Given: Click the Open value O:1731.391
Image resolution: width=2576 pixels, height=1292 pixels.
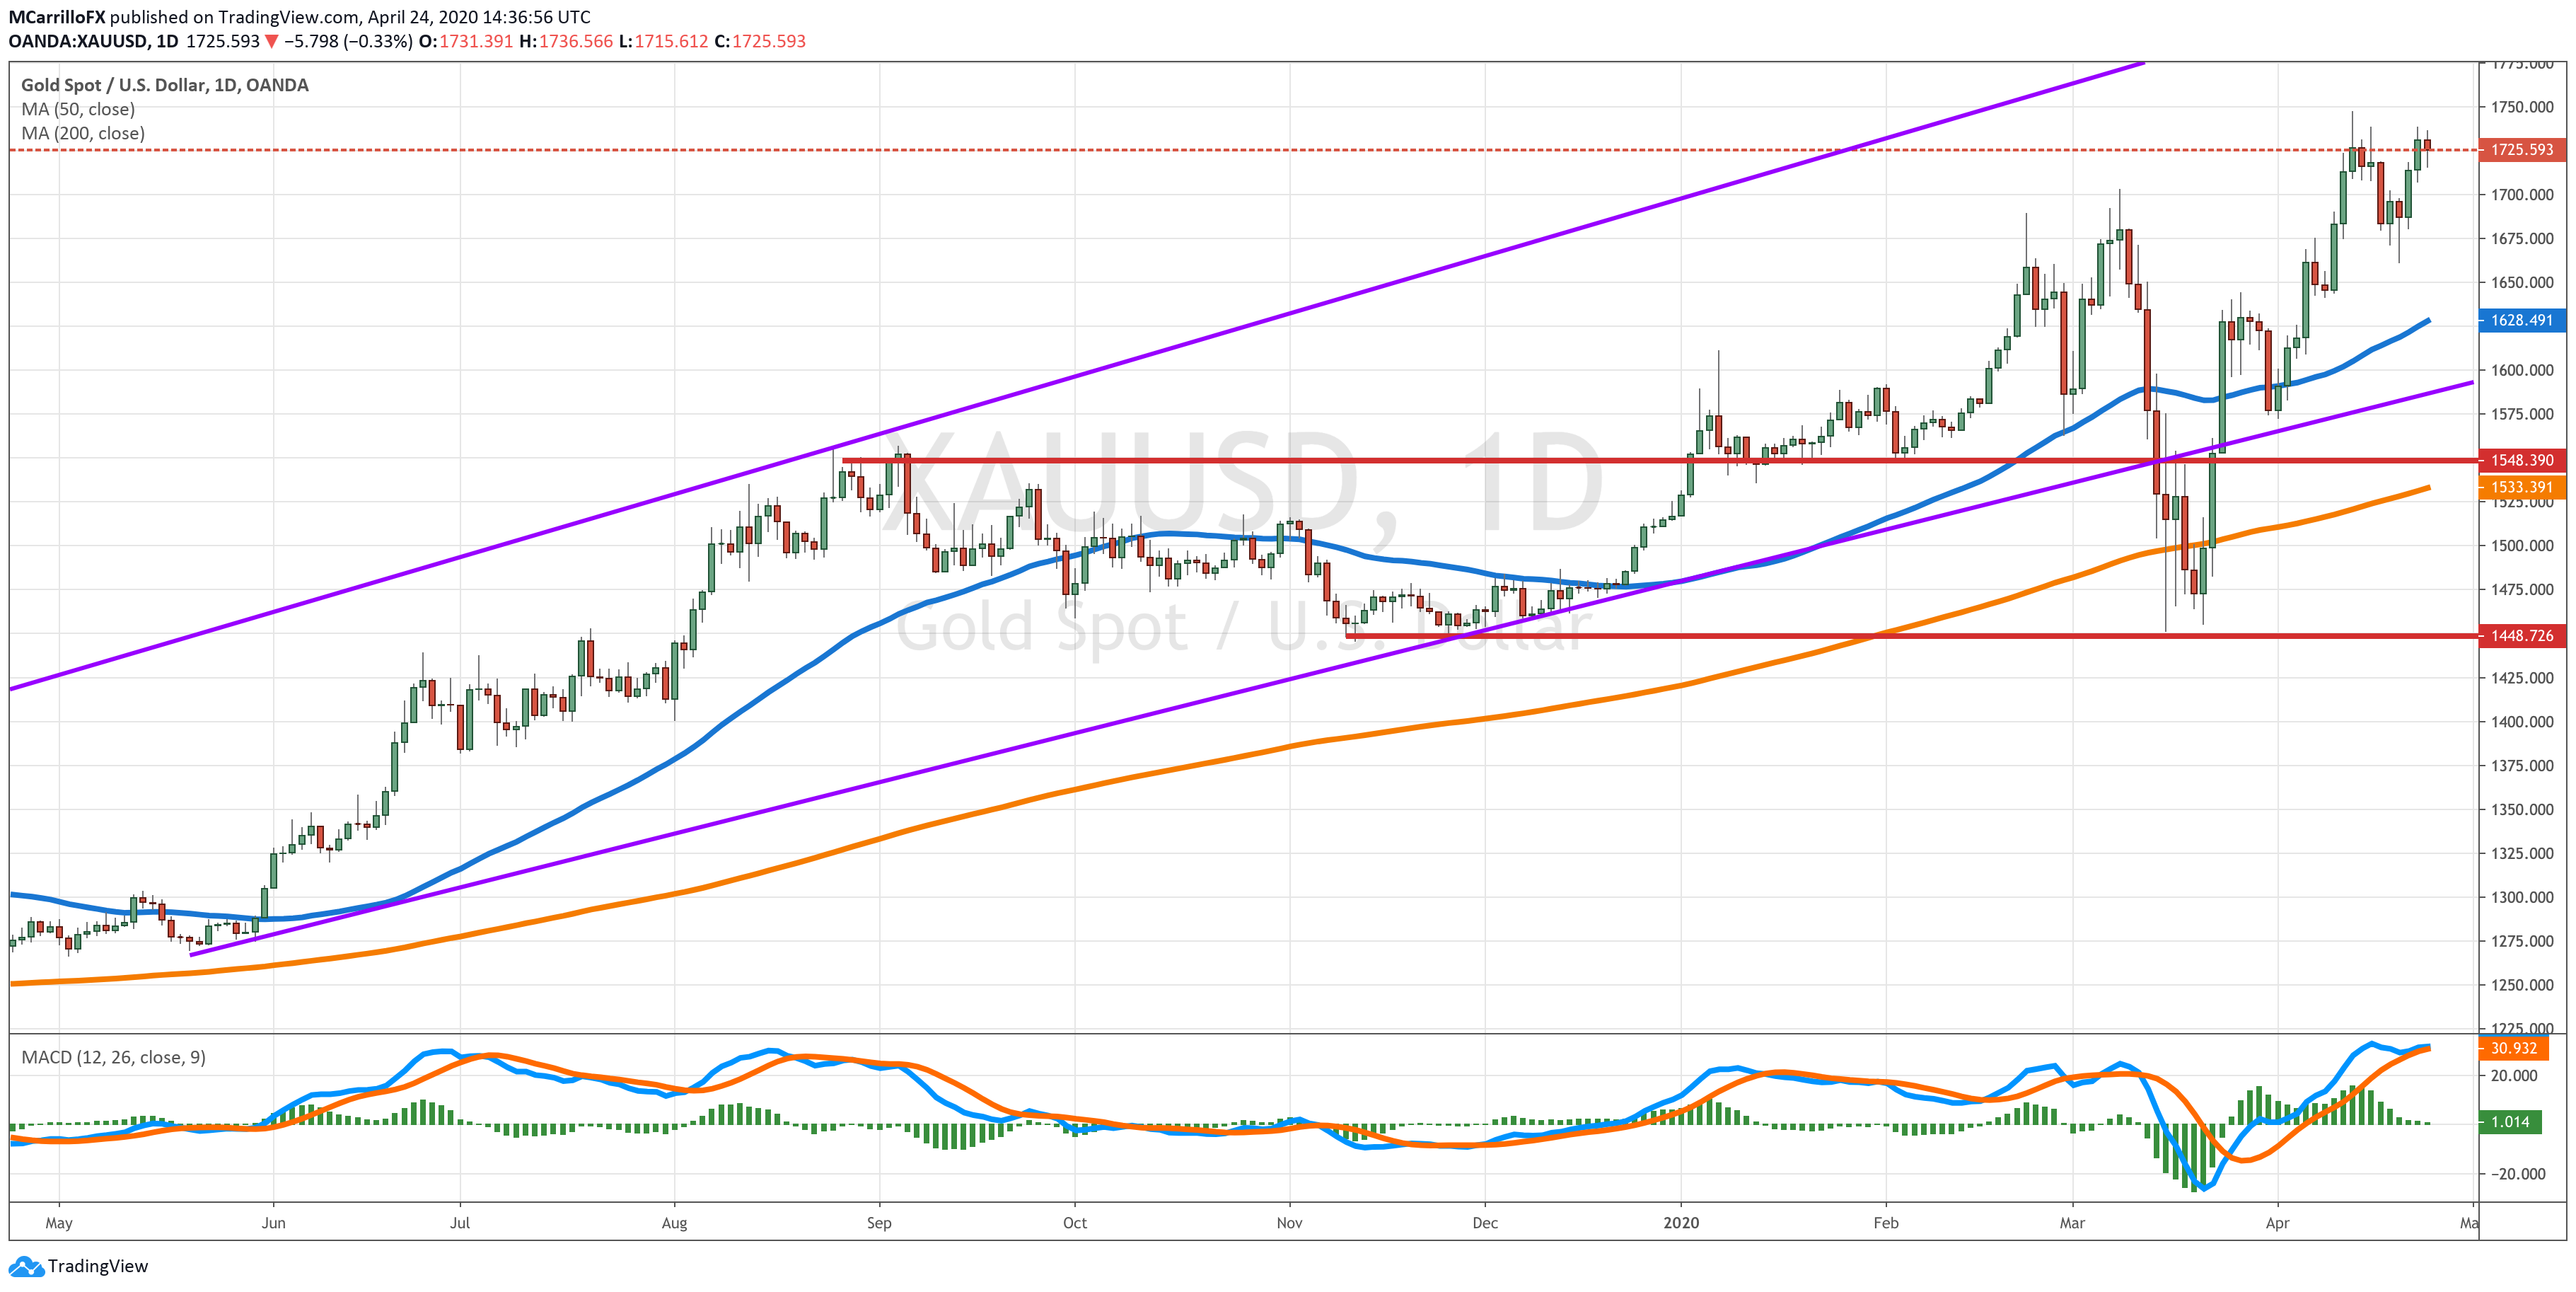Looking at the screenshot, I should pyautogui.click(x=465, y=41).
